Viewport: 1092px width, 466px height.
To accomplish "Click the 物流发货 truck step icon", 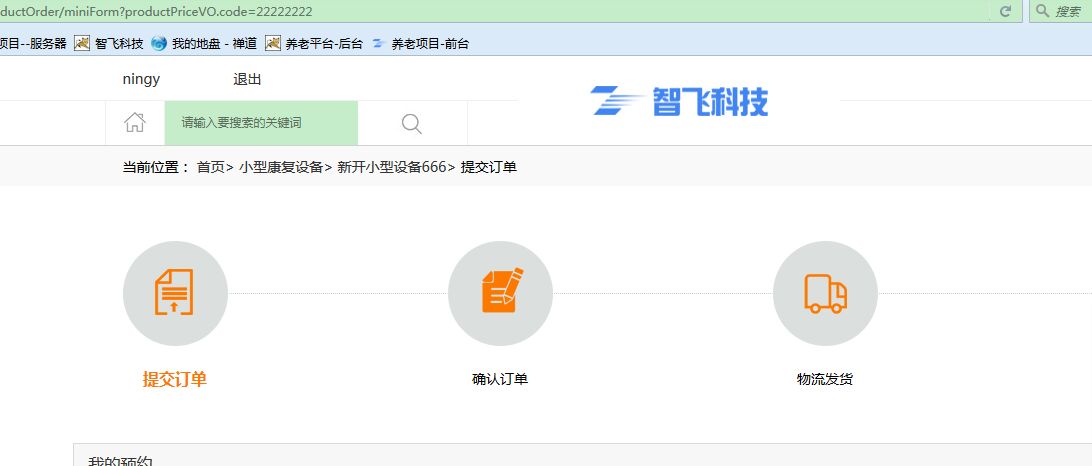I will pos(825,293).
